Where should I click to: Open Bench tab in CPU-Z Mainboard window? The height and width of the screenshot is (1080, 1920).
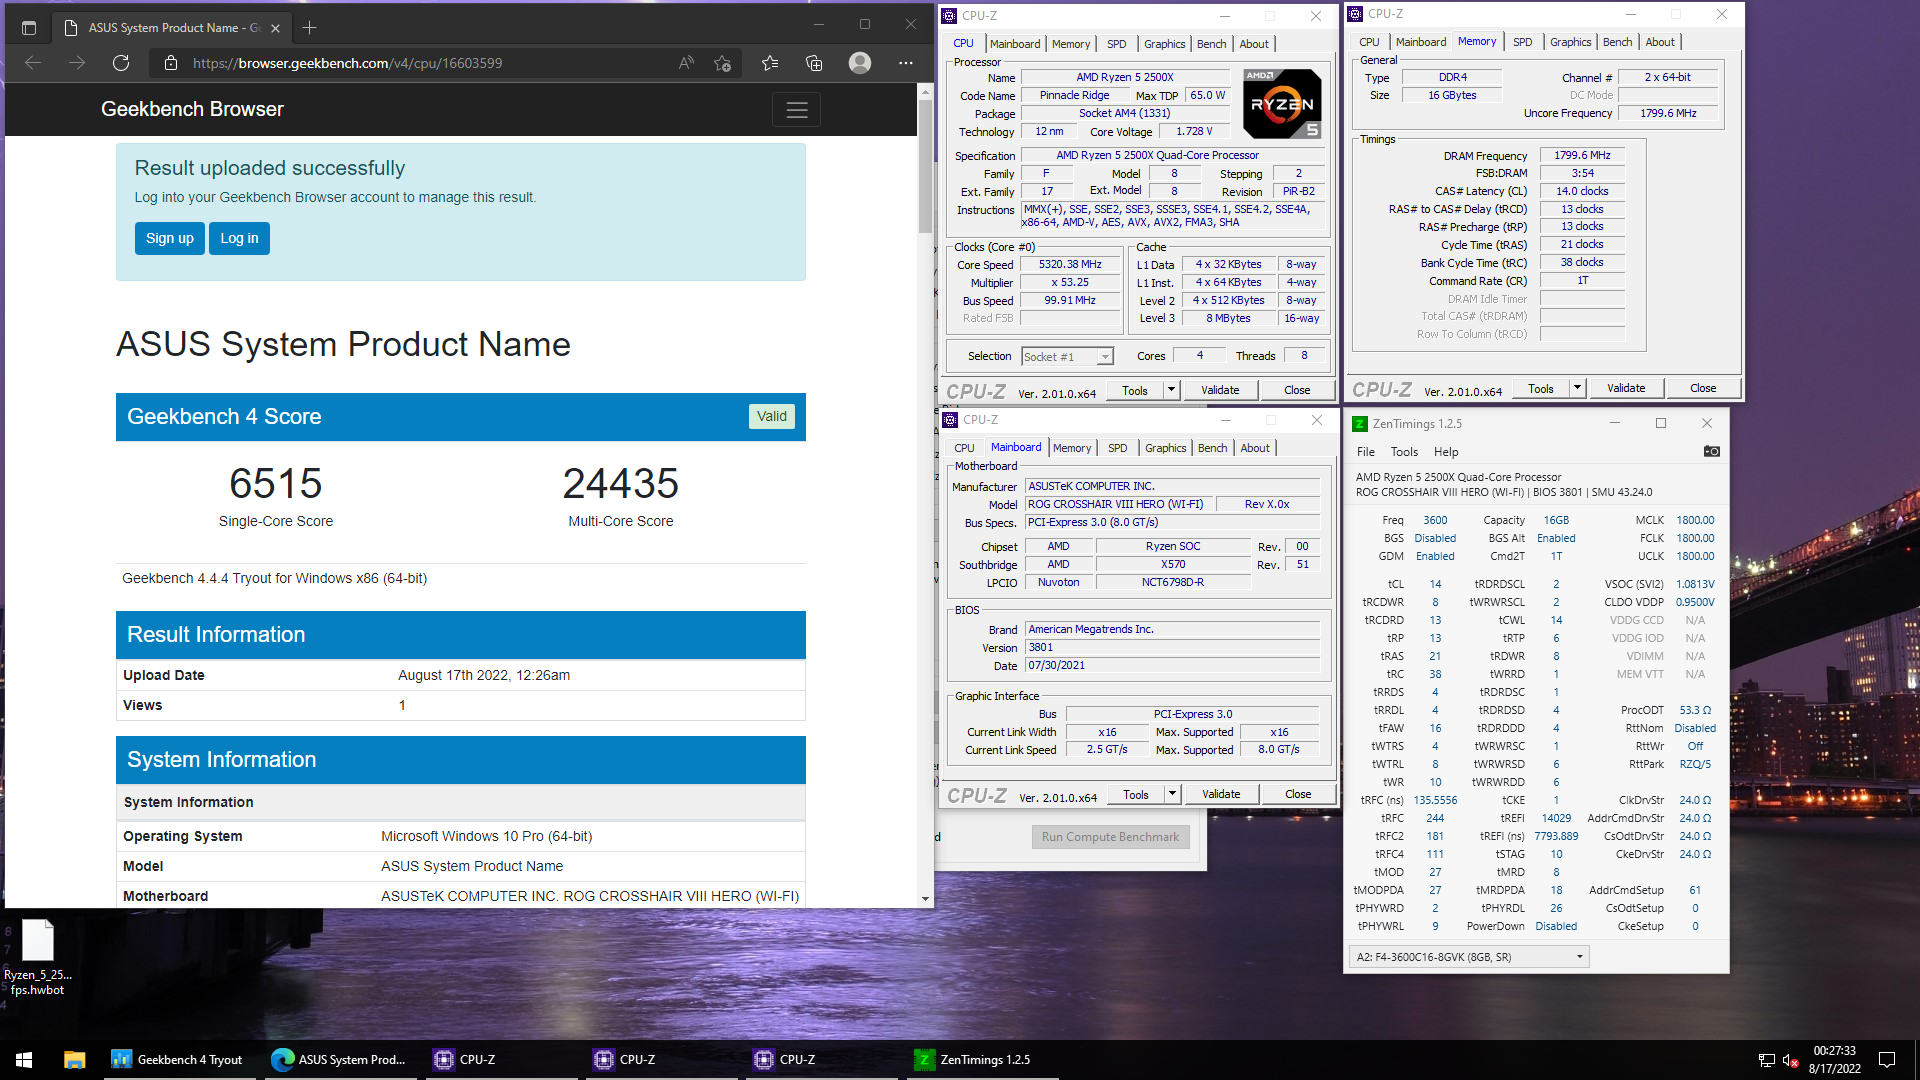[x=1212, y=448]
